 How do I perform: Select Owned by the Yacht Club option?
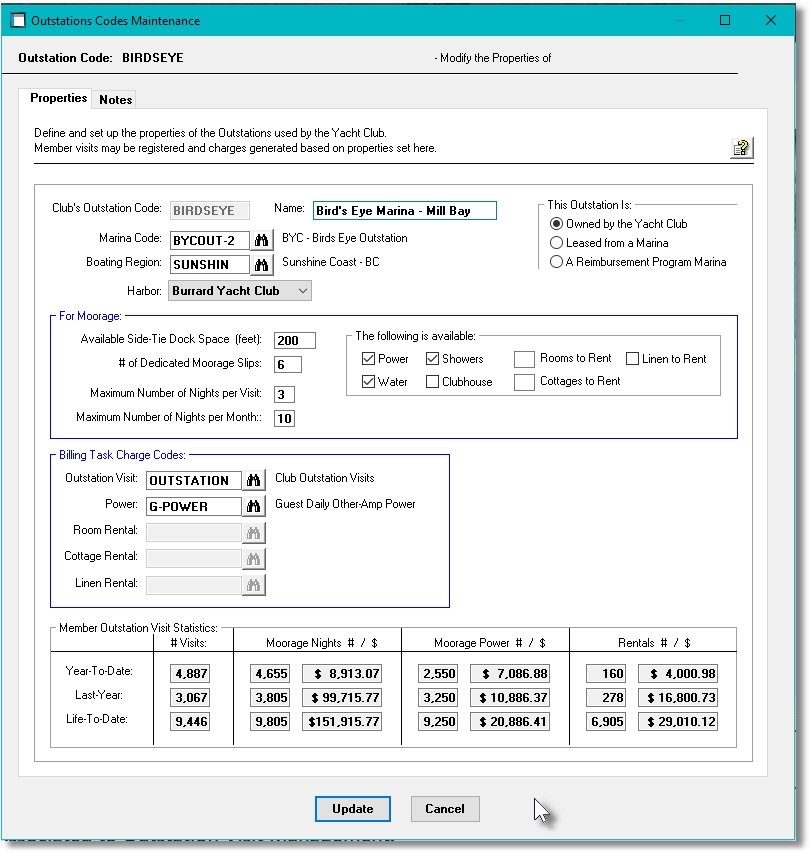pos(556,224)
